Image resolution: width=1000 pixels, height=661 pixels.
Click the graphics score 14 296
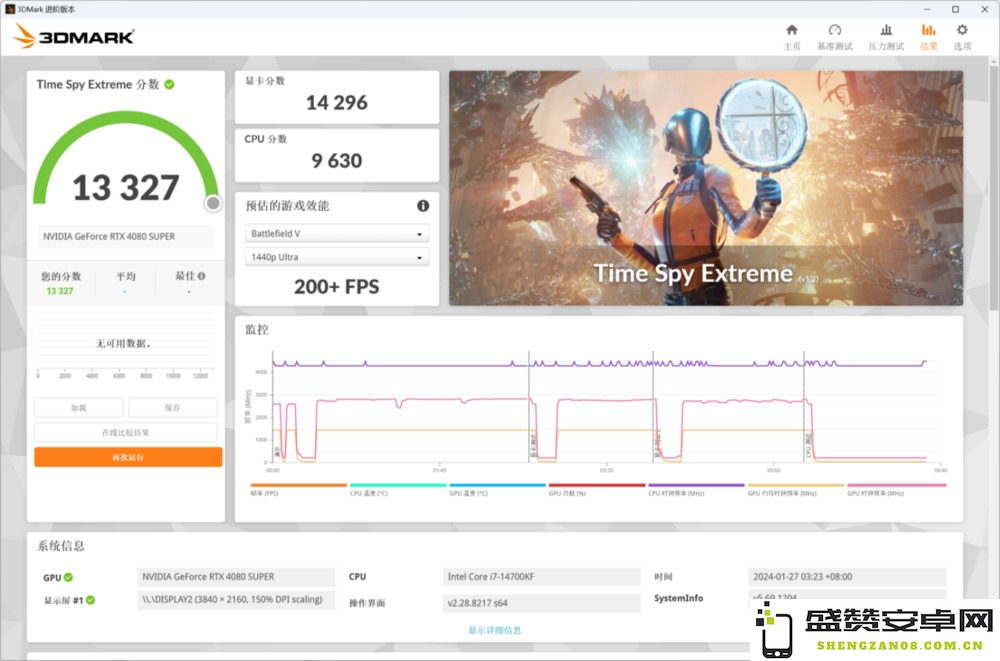[x=337, y=103]
